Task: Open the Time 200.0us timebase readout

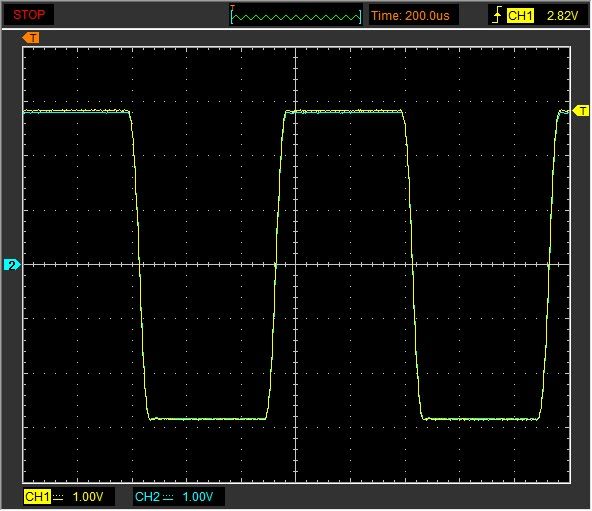Action: (410, 15)
